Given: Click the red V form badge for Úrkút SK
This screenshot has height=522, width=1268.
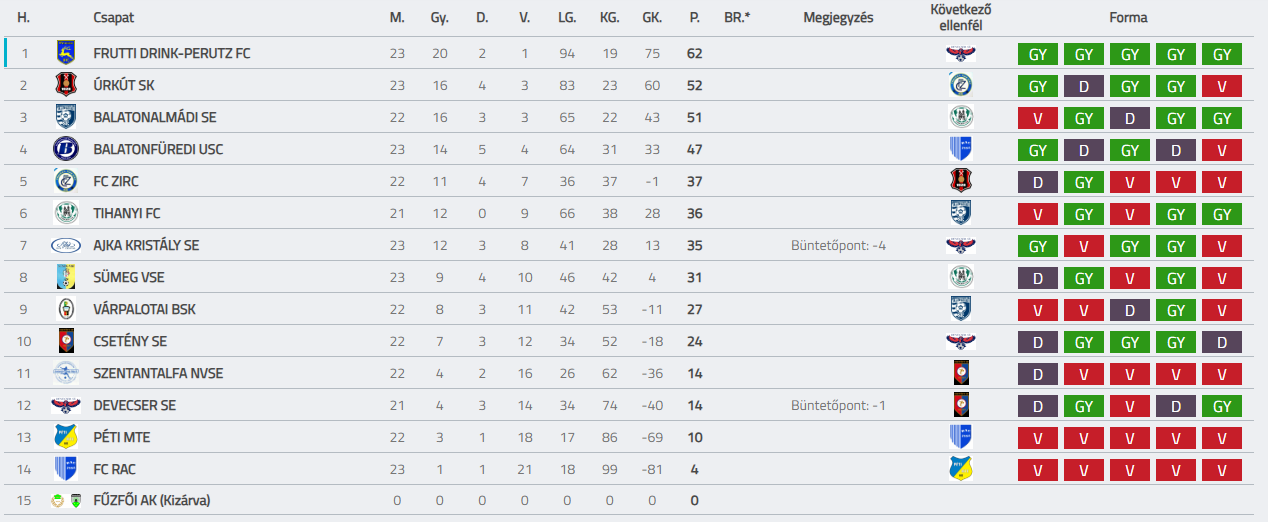Looking at the screenshot, I should [x=1222, y=86].
